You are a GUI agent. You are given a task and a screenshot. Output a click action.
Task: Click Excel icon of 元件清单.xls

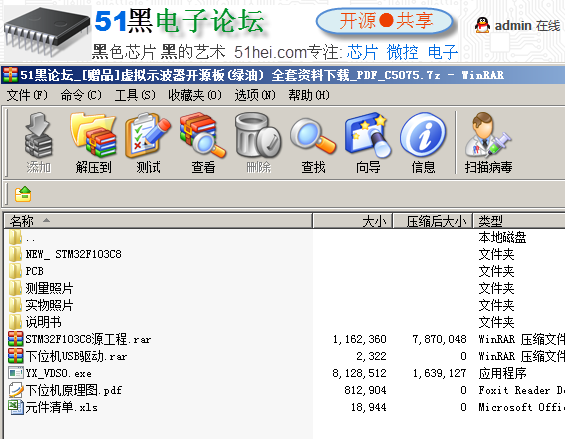click(15, 407)
